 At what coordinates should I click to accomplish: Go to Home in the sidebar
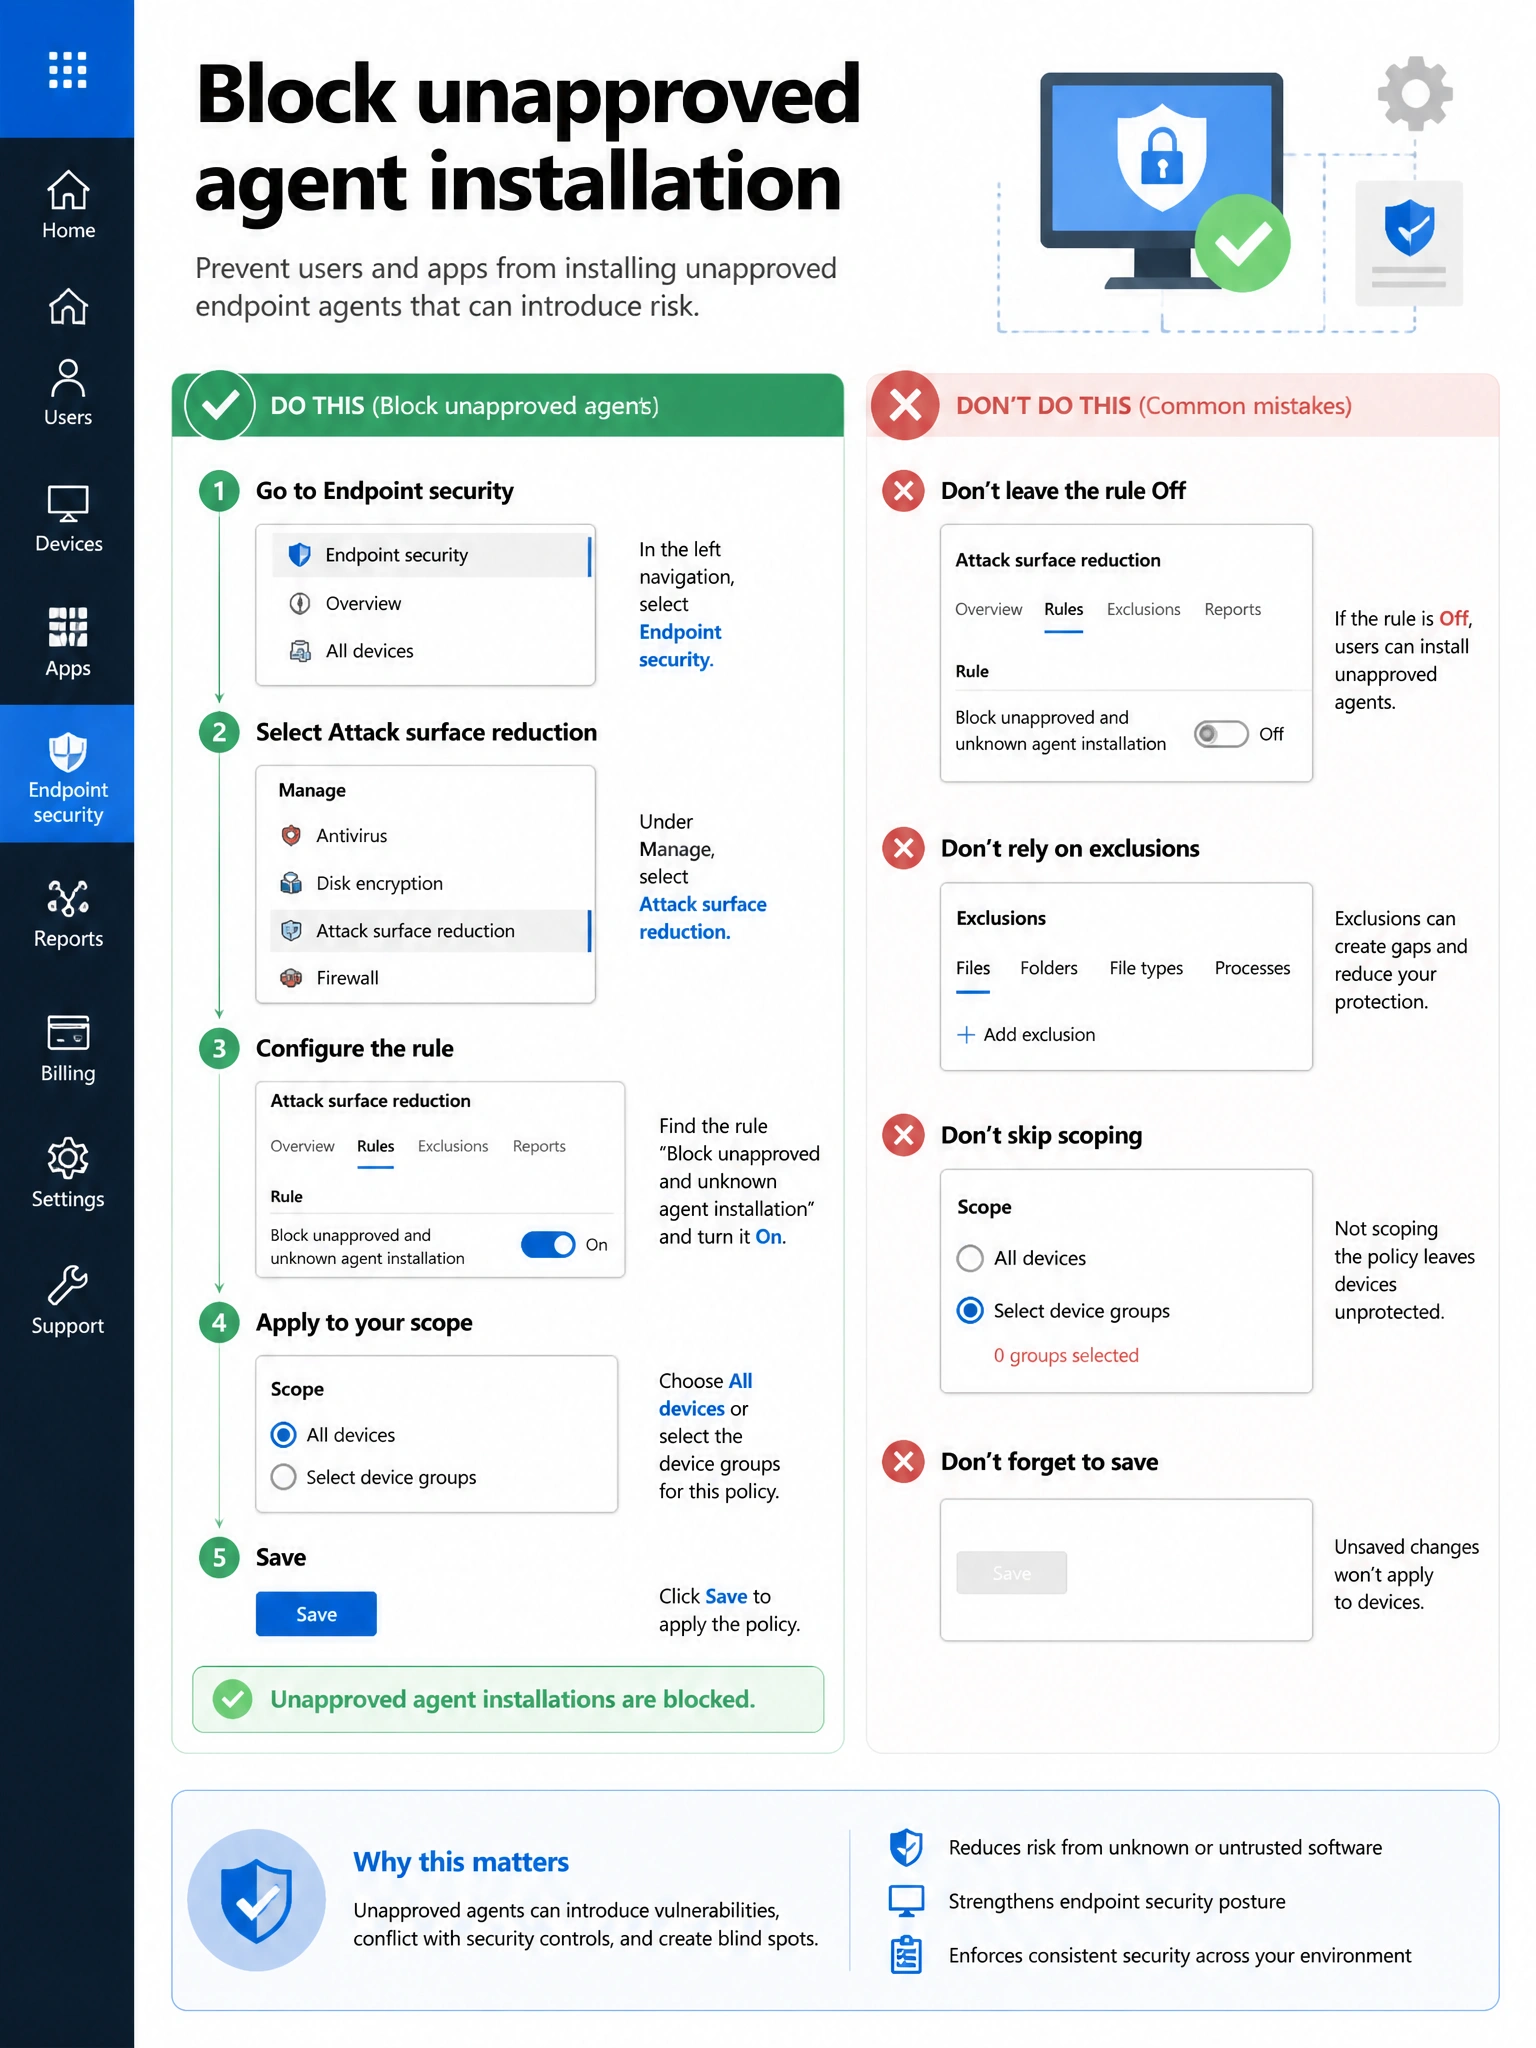pos(68,205)
